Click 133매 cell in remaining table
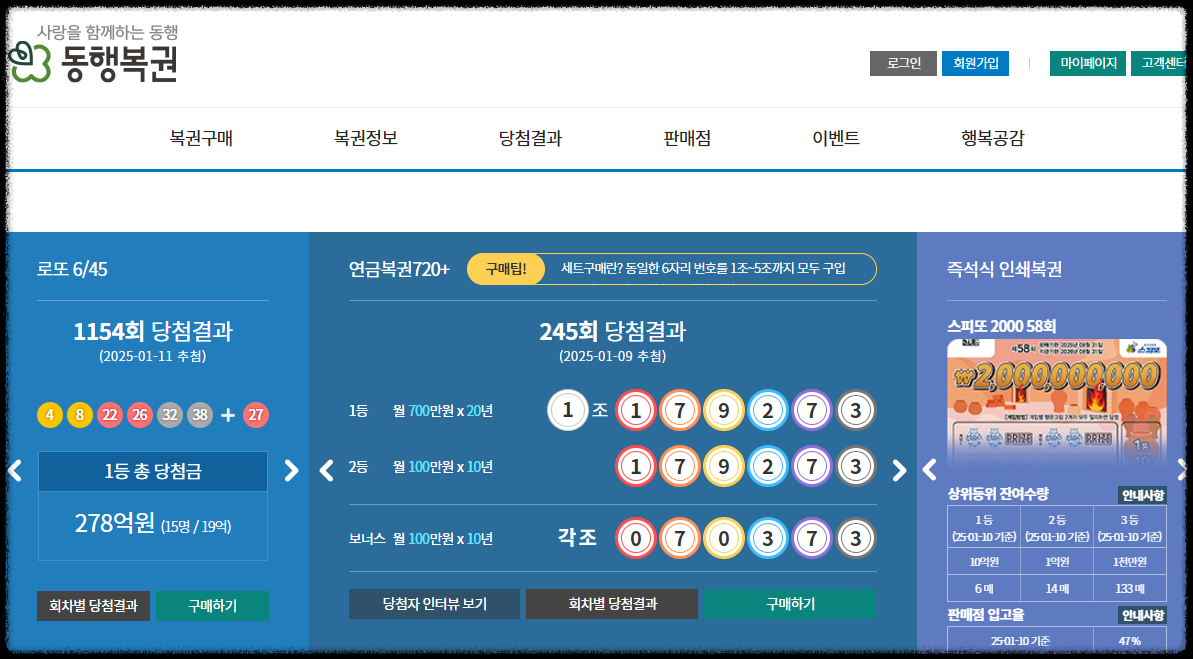 click(x=1130, y=588)
